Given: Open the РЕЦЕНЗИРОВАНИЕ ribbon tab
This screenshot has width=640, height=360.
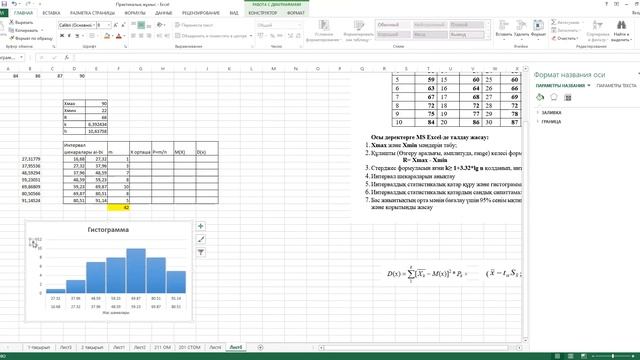Looking at the screenshot, I should (201, 13).
